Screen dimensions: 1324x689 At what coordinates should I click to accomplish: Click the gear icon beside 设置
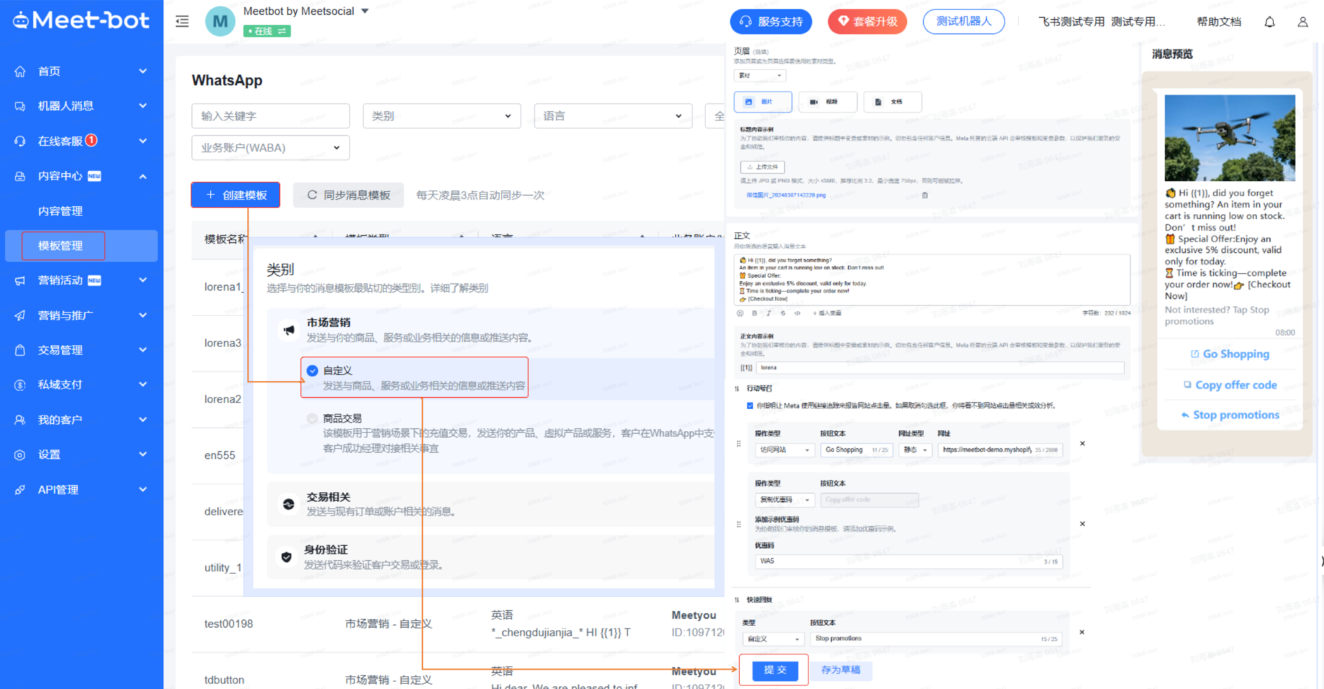click(20, 455)
